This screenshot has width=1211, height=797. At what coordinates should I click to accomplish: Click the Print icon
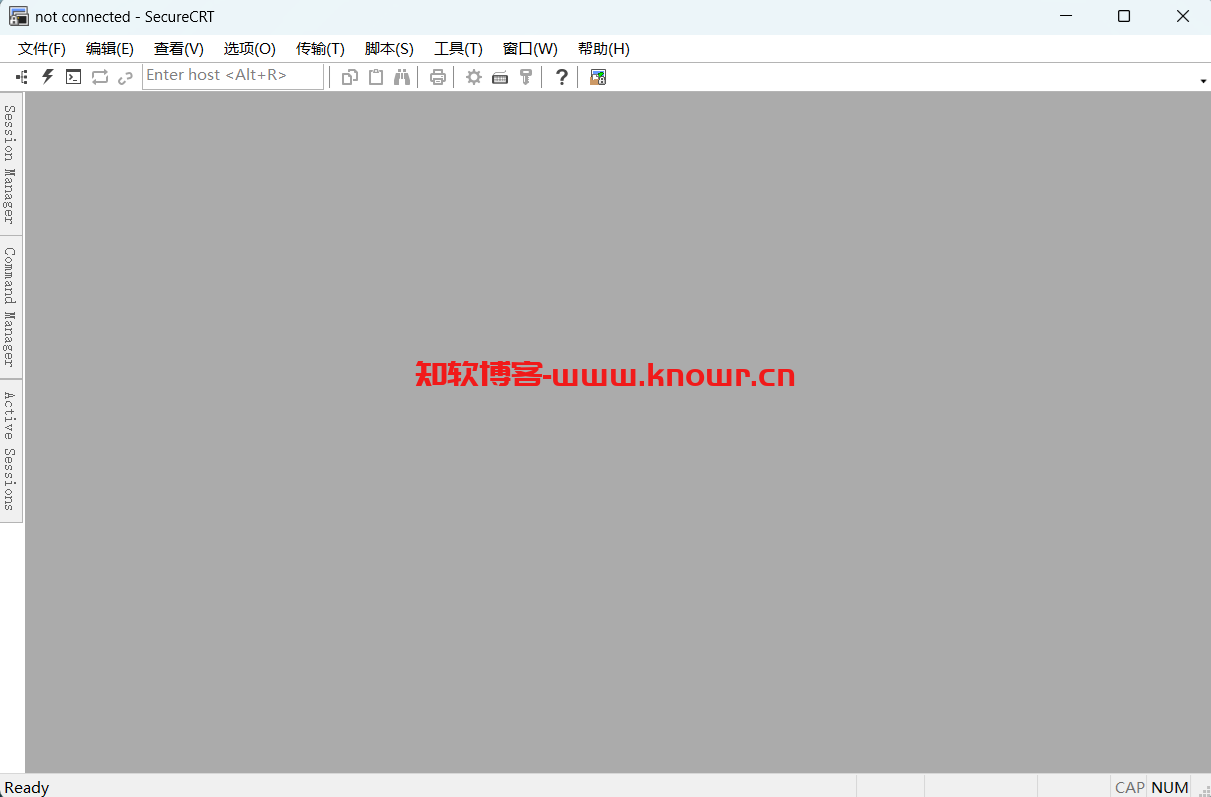(437, 76)
